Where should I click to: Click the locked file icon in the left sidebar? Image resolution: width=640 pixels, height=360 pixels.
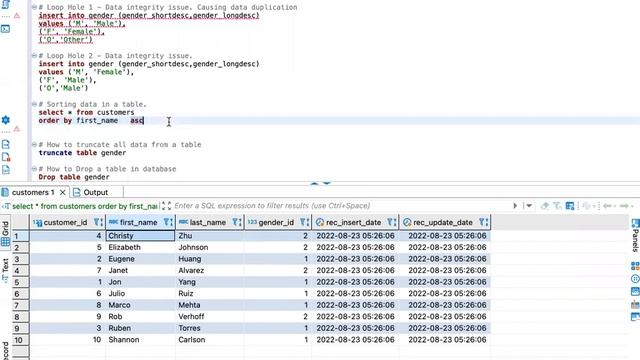6,157
